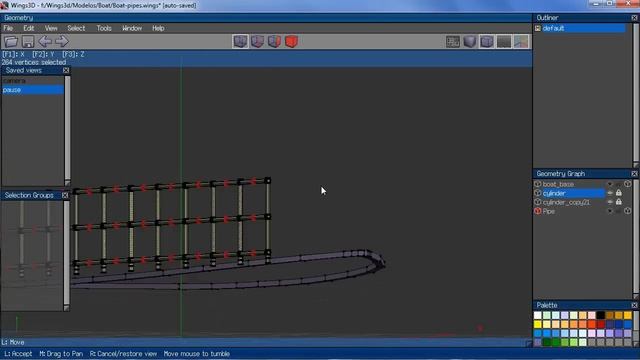This screenshot has width=640, height=360.
Task: Toggle wireframe icon on boat_base row
Action: 628,184
